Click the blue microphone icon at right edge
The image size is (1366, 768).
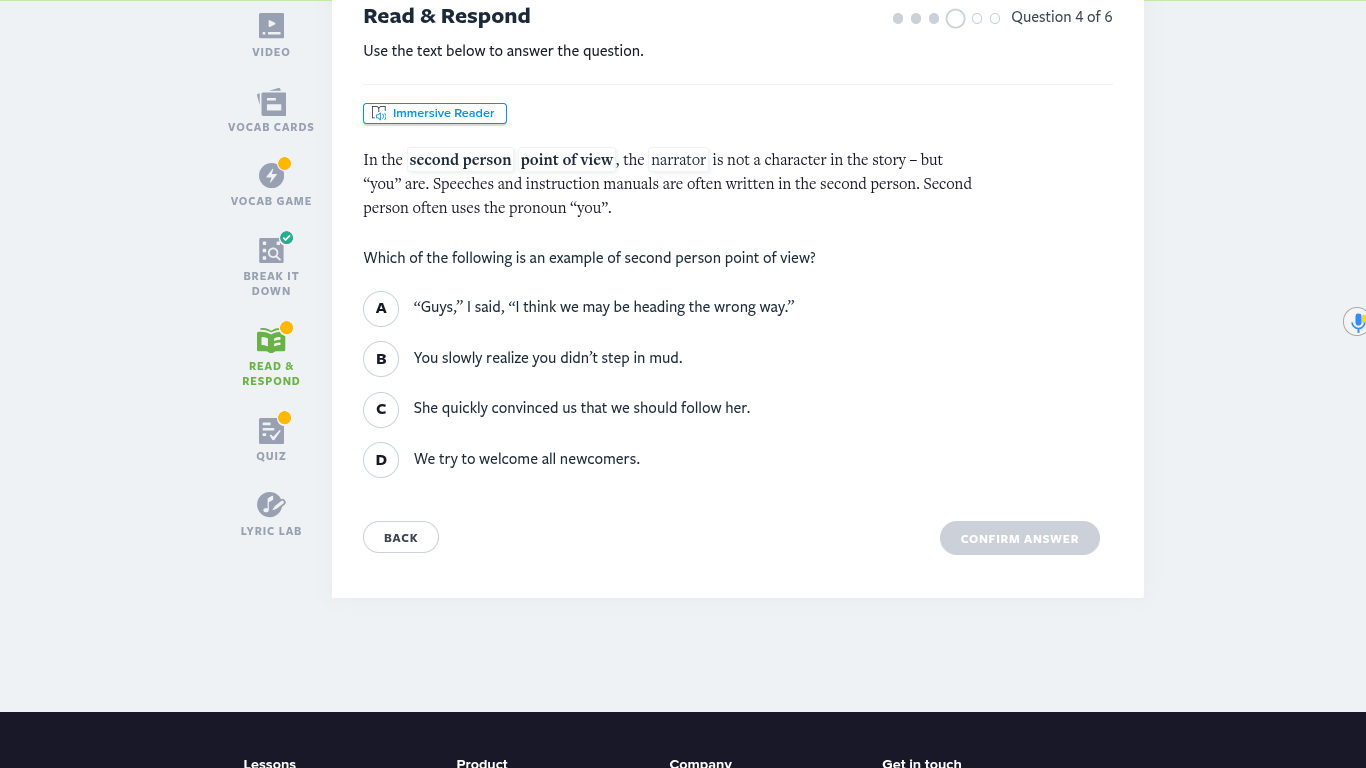click(1357, 322)
